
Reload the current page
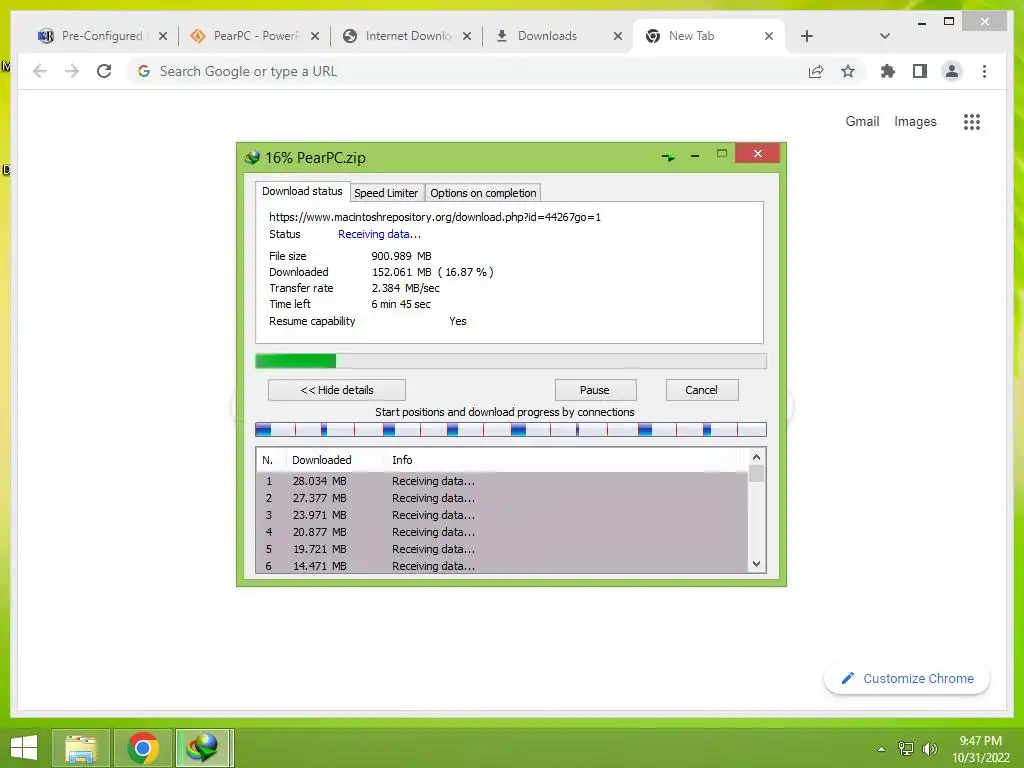(x=104, y=71)
